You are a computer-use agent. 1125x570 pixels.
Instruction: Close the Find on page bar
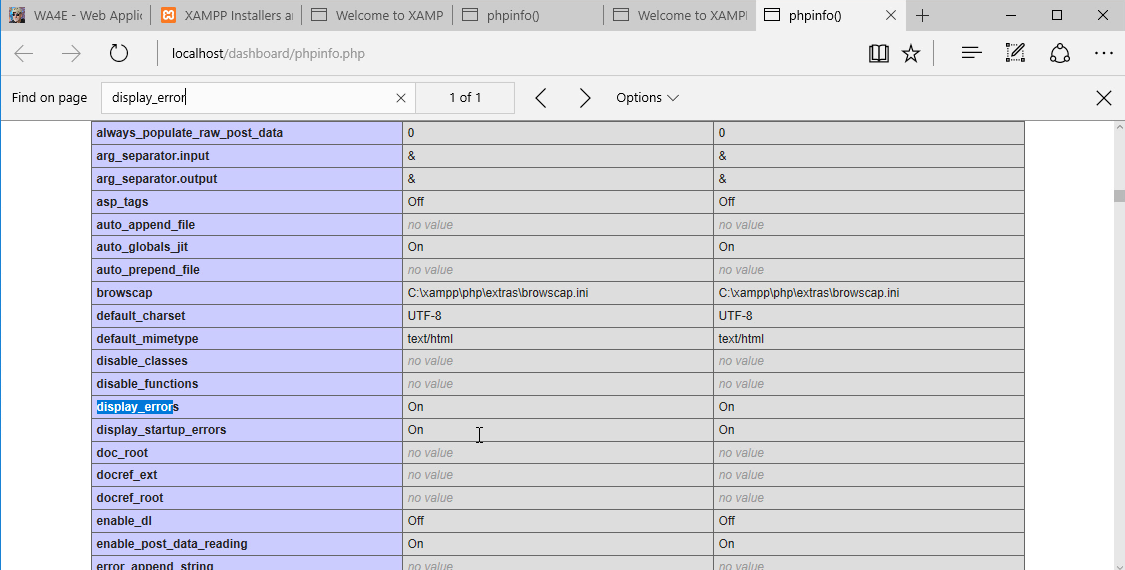pyautogui.click(x=1103, y=98)
